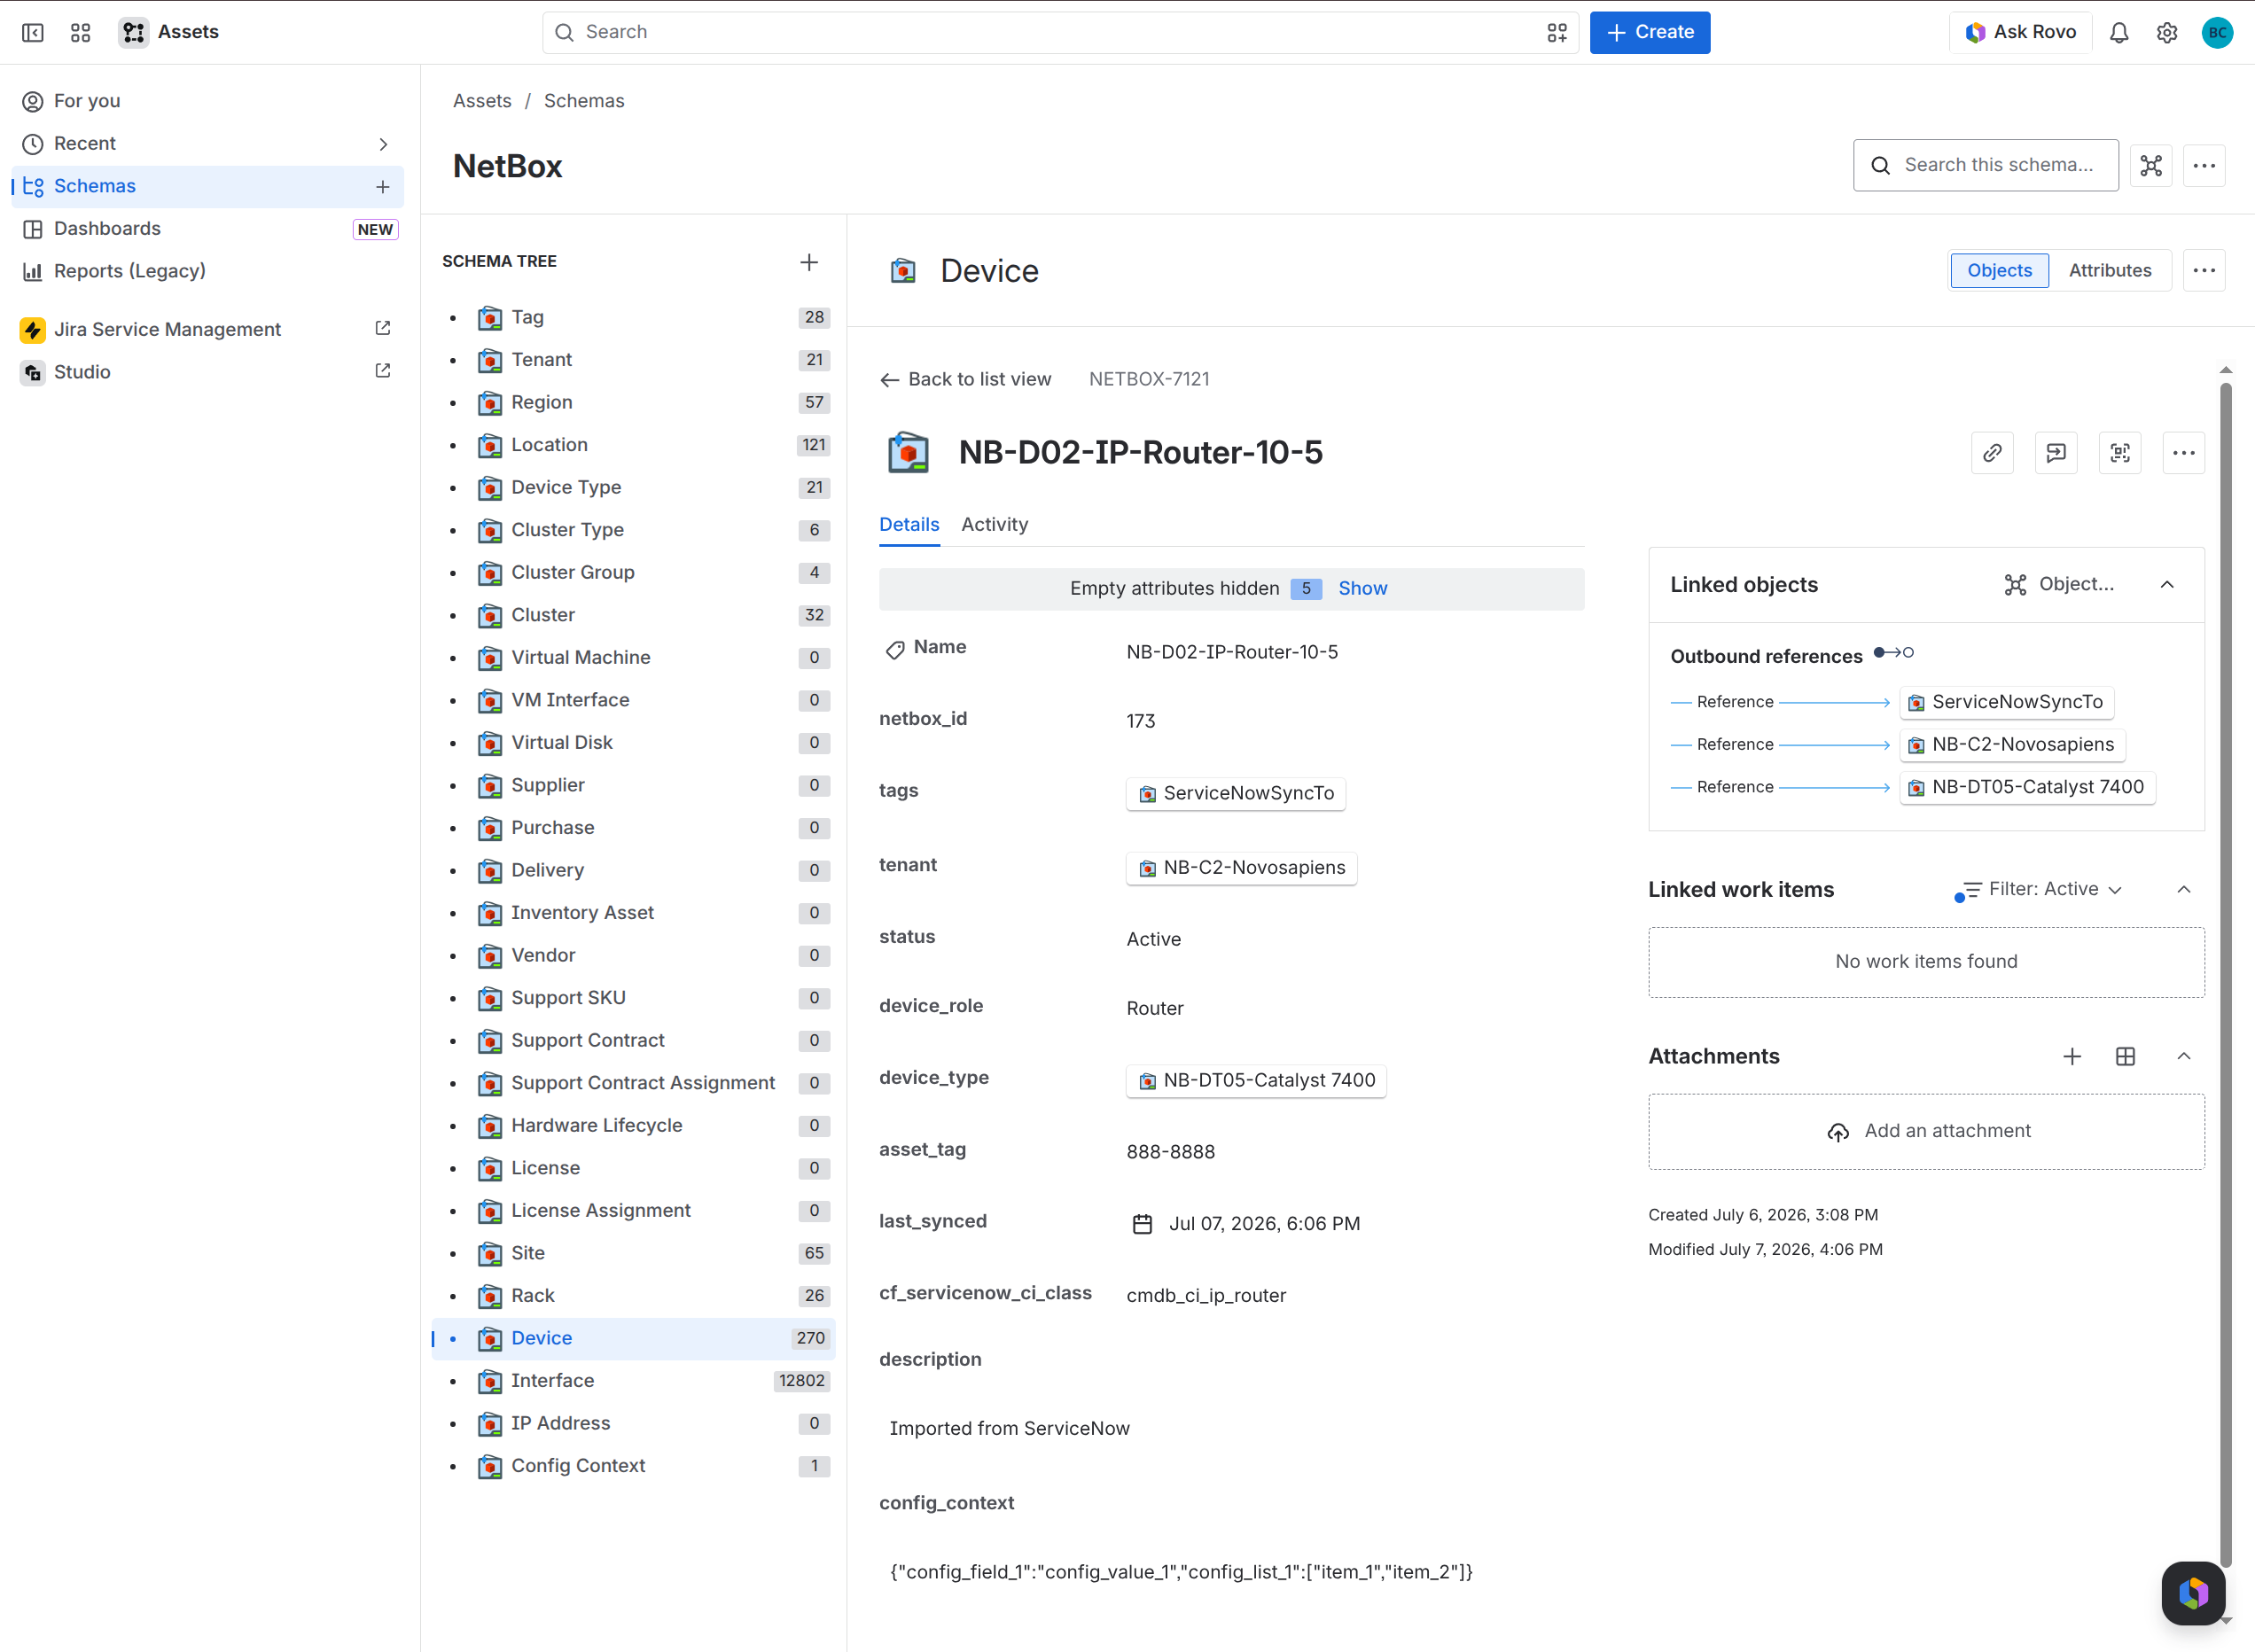Click Add an attachment area
The height and width of the screenshot is (1652, 2255).
coord(1926,1132)
